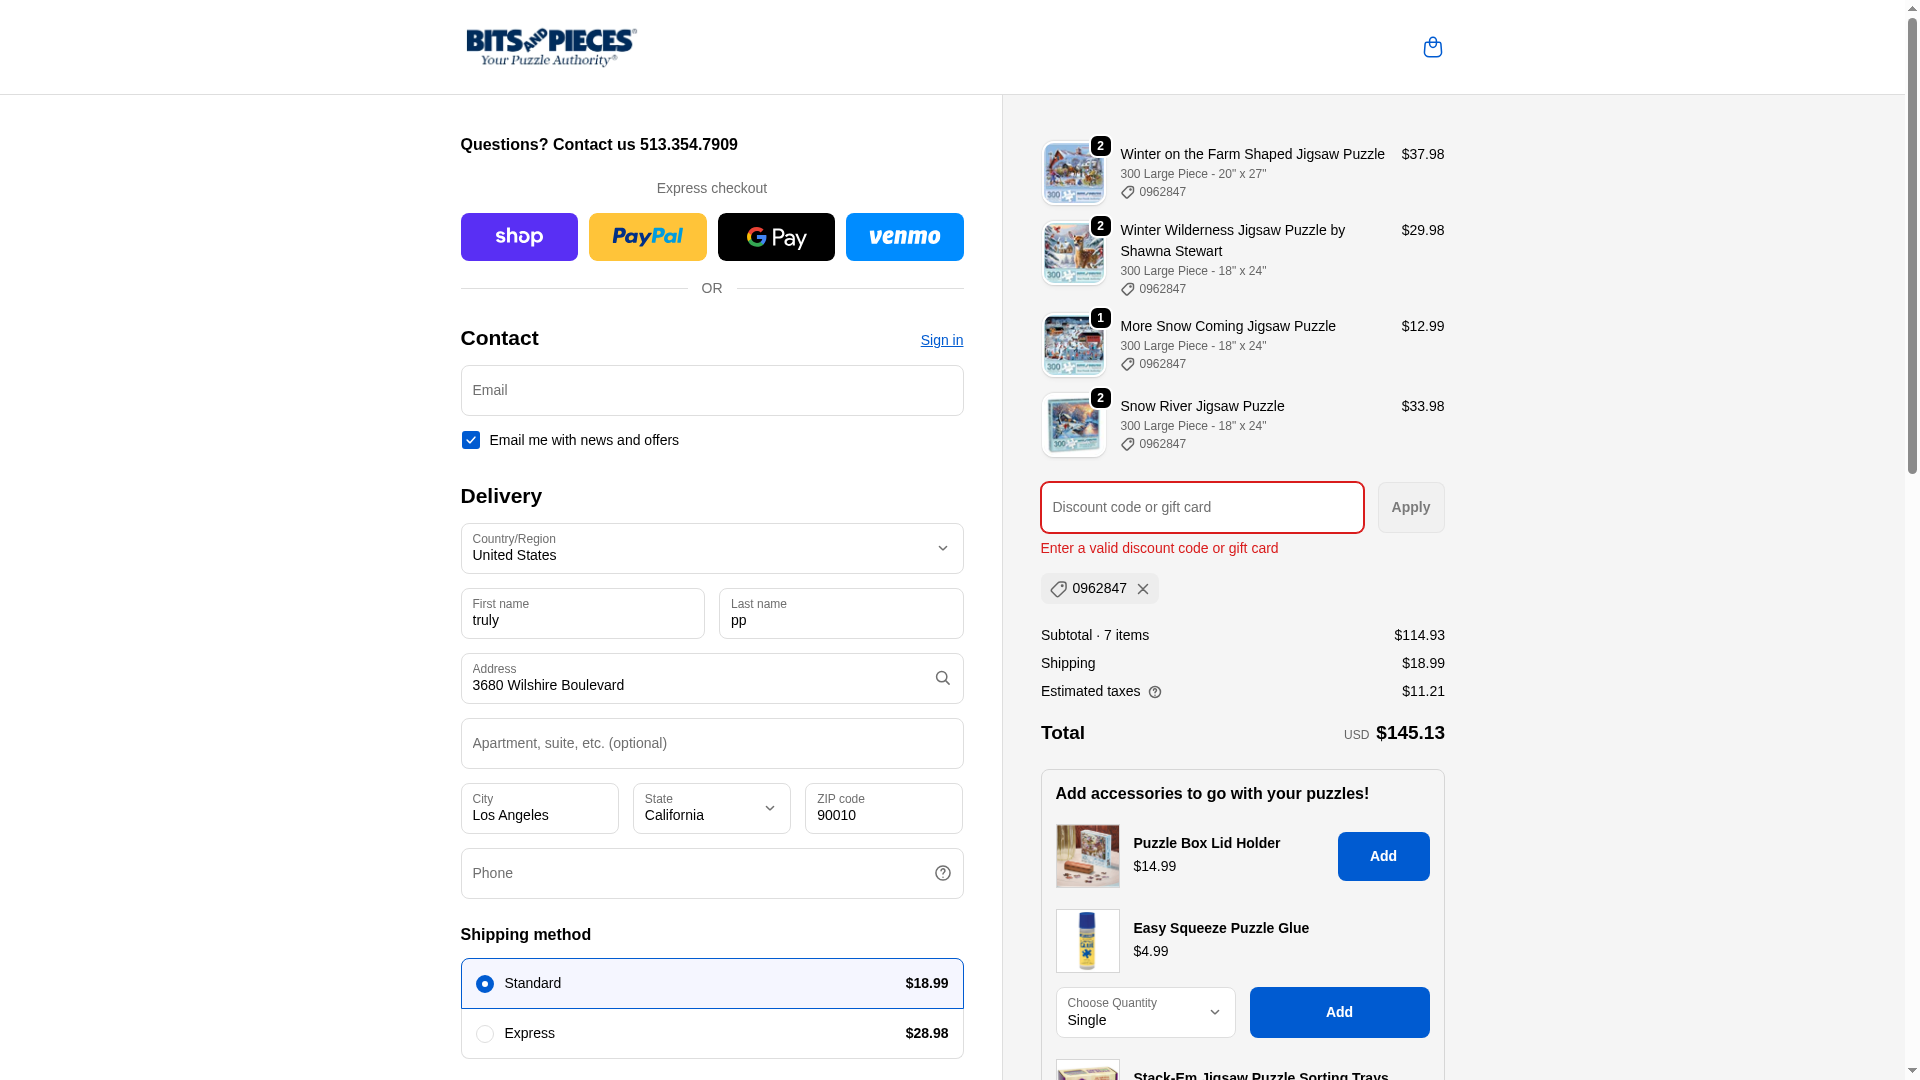Open the phone field help icon
This screenshot has width=1920, height=1080.
pyautogui.click(x=942, y=873)
